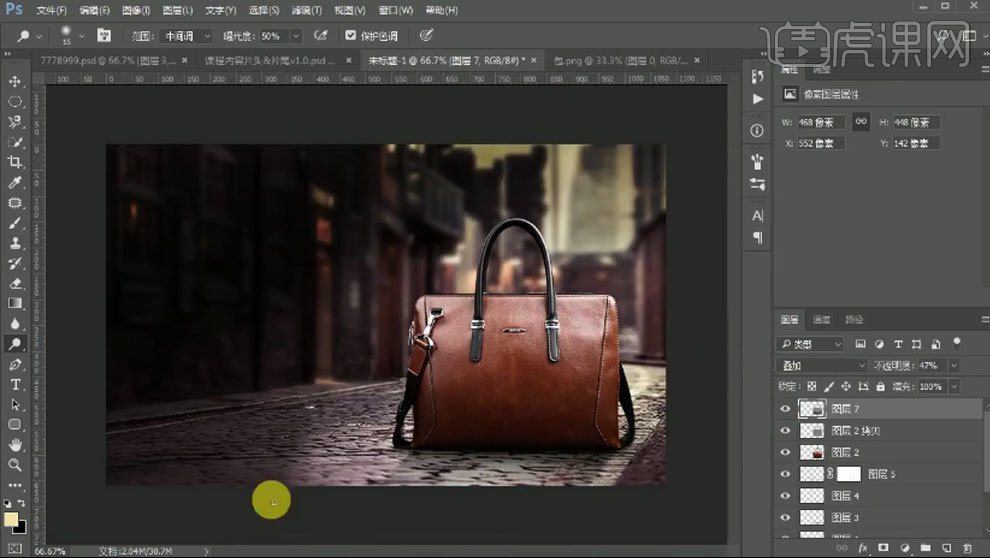This screenshot has width=990, height=558.
Task: Click the layer mask thumbnail of 图层 5
Action: click(848, 474)
